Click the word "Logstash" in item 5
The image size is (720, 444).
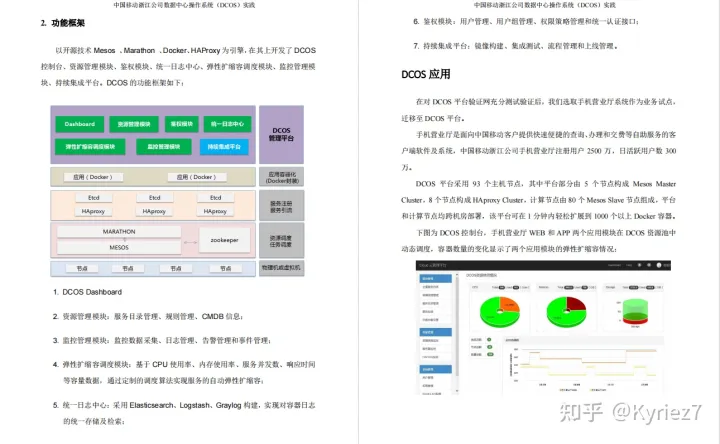coord(195,405)
